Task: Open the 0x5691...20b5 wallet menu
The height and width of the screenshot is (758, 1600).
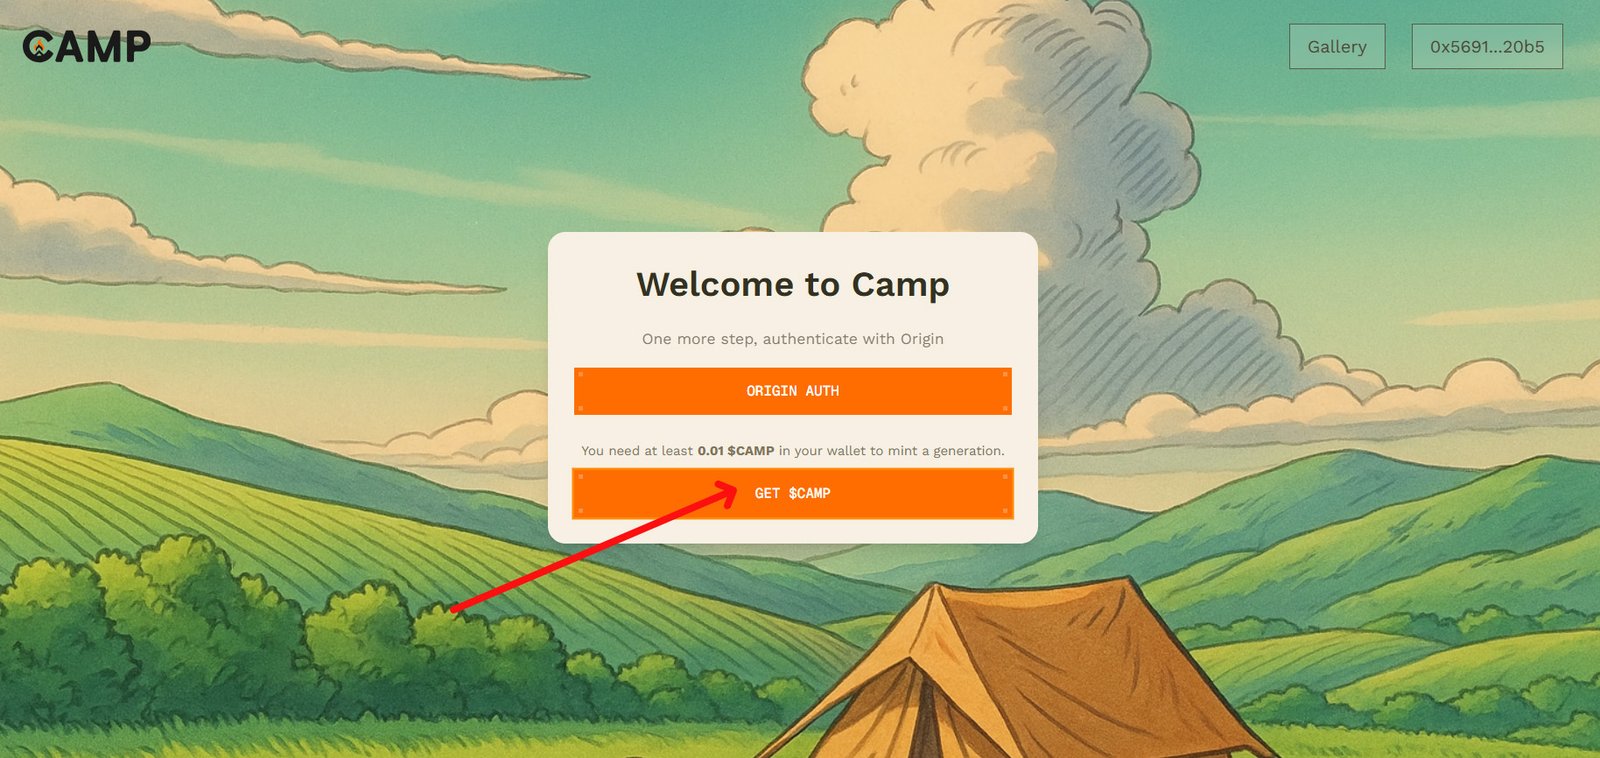Action: point(1487,47)
